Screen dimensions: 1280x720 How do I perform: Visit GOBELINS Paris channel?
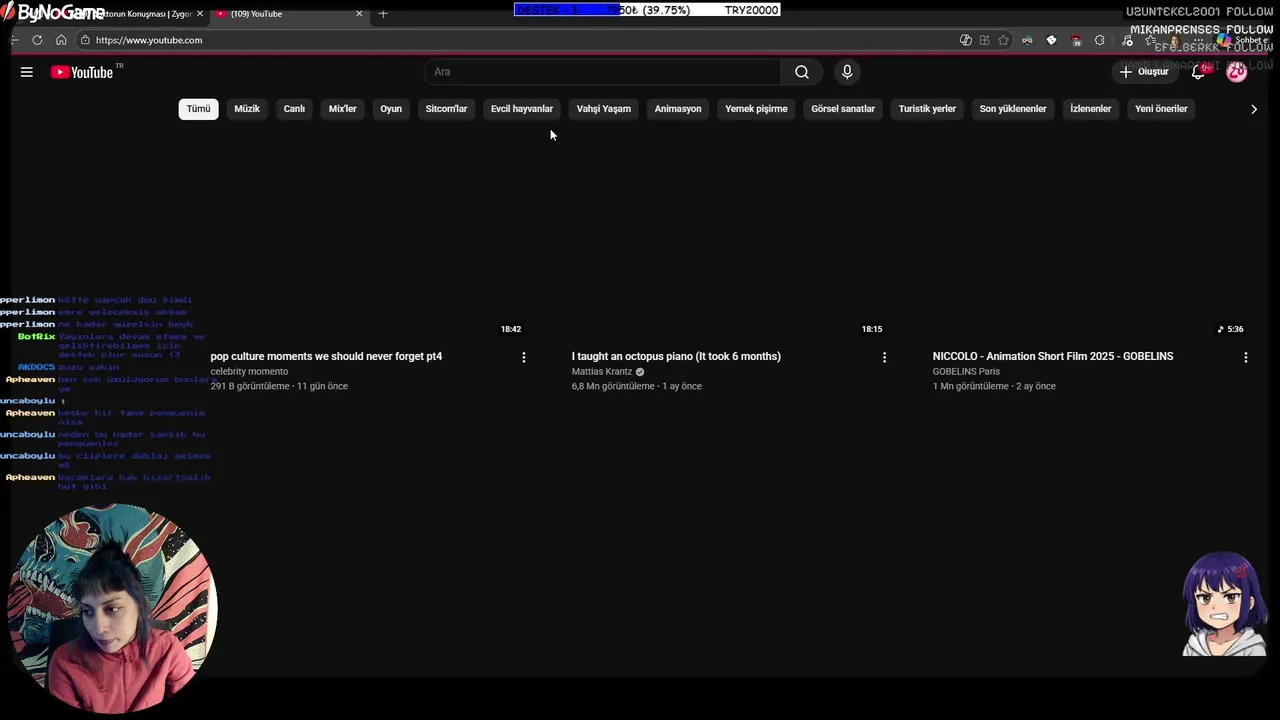(x=966, y=372)
